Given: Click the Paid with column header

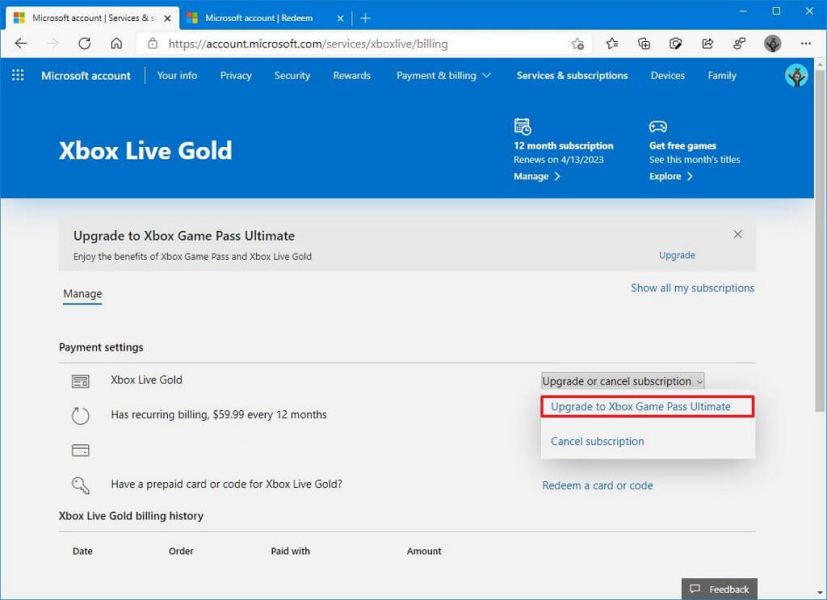Looking at the screenshot, I should click(291, 551).
